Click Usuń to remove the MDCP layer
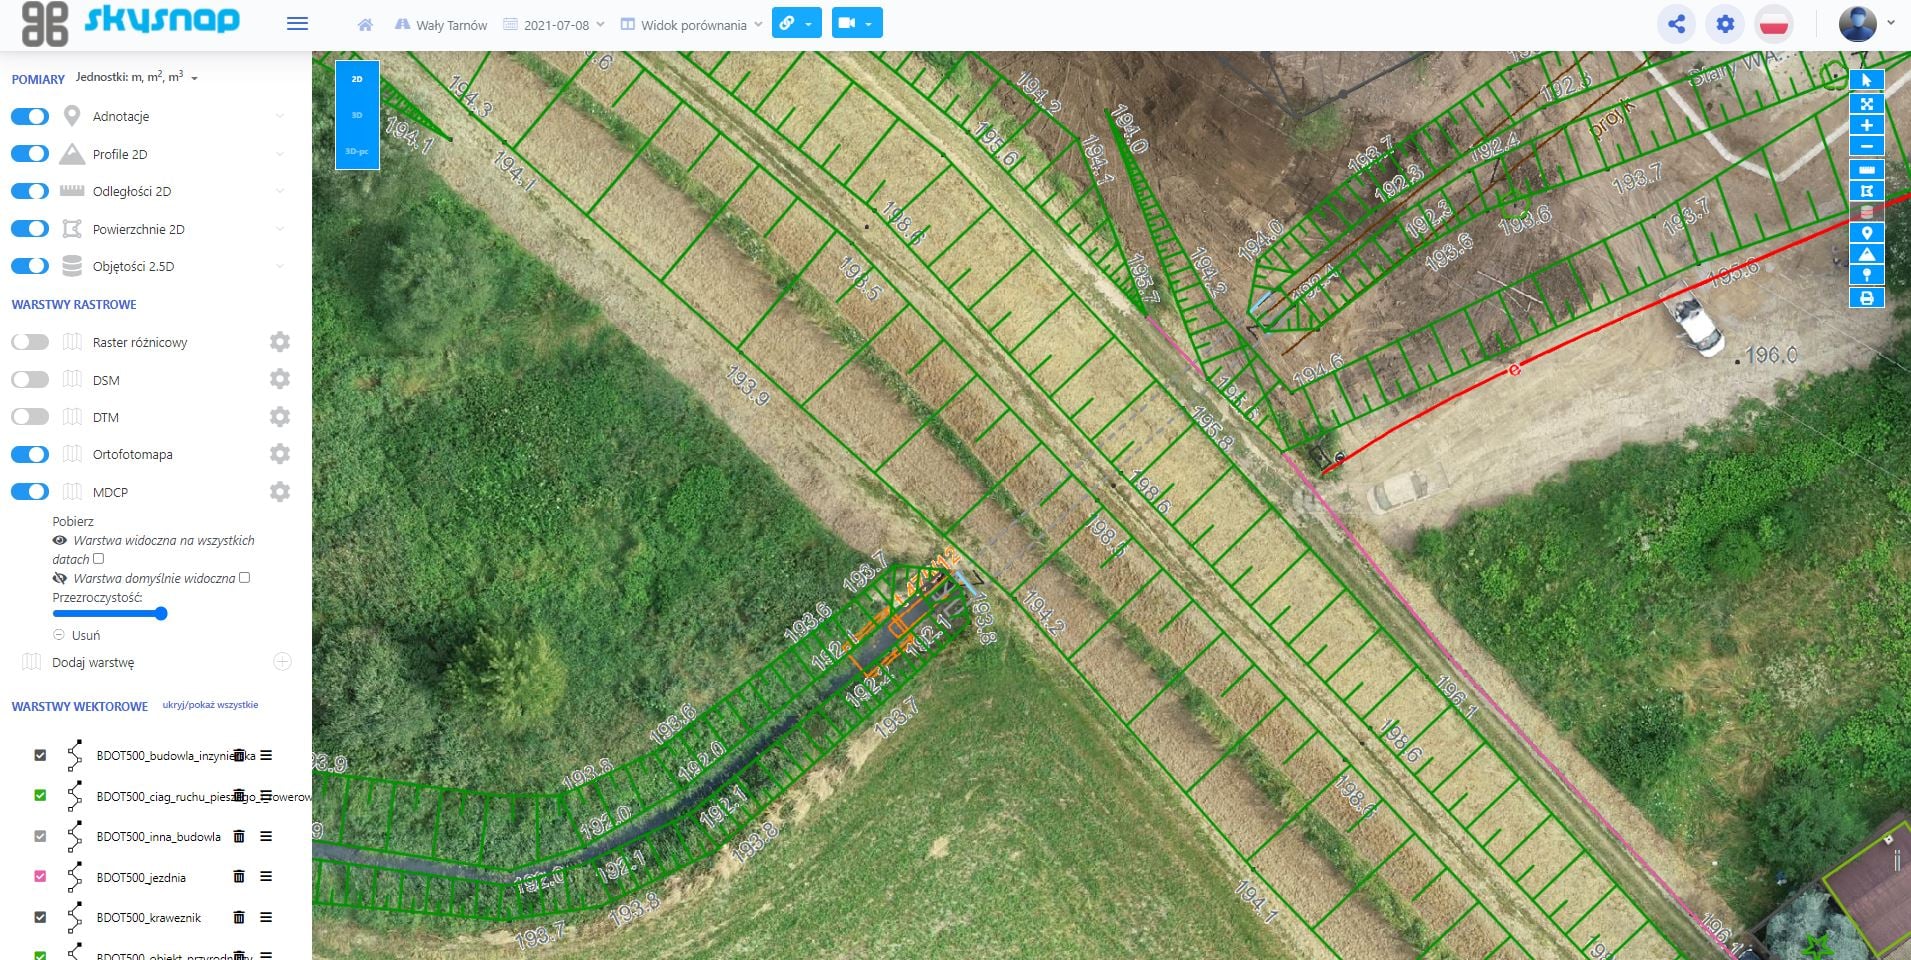This screenshot has height=960, width=1911. (85, 635)
